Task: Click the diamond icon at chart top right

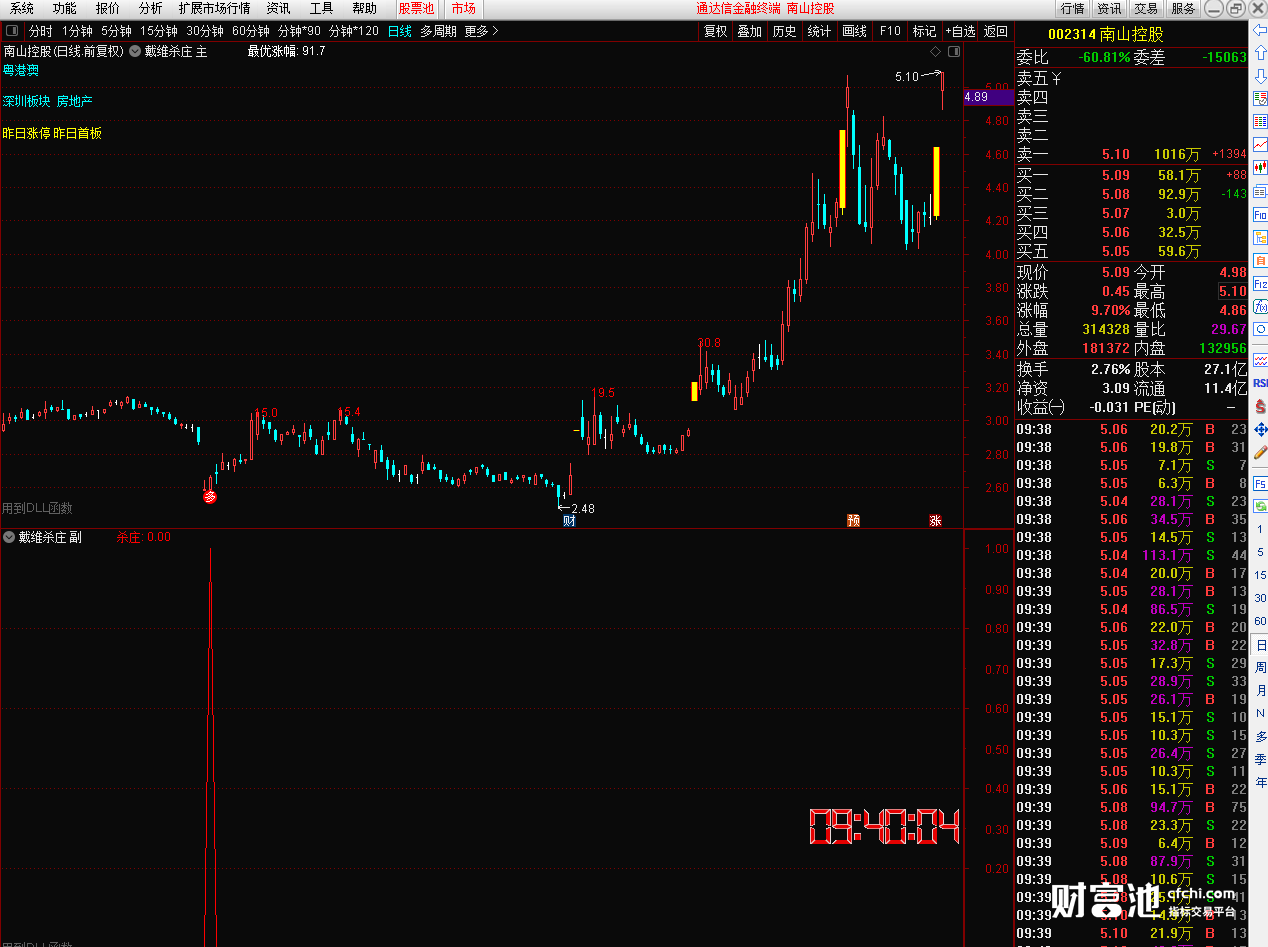Action: pos(935,51)
